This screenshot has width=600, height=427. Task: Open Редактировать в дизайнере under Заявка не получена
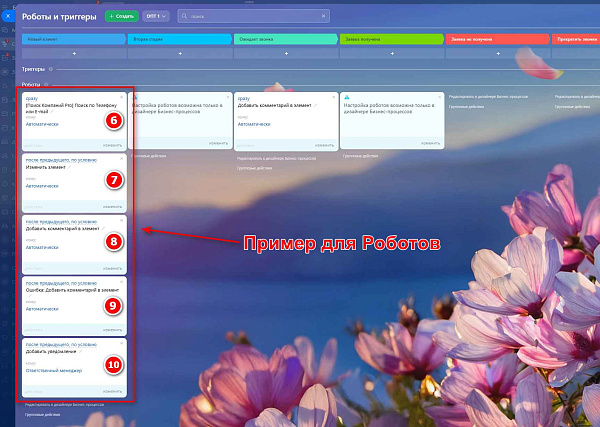click(488, 97)
